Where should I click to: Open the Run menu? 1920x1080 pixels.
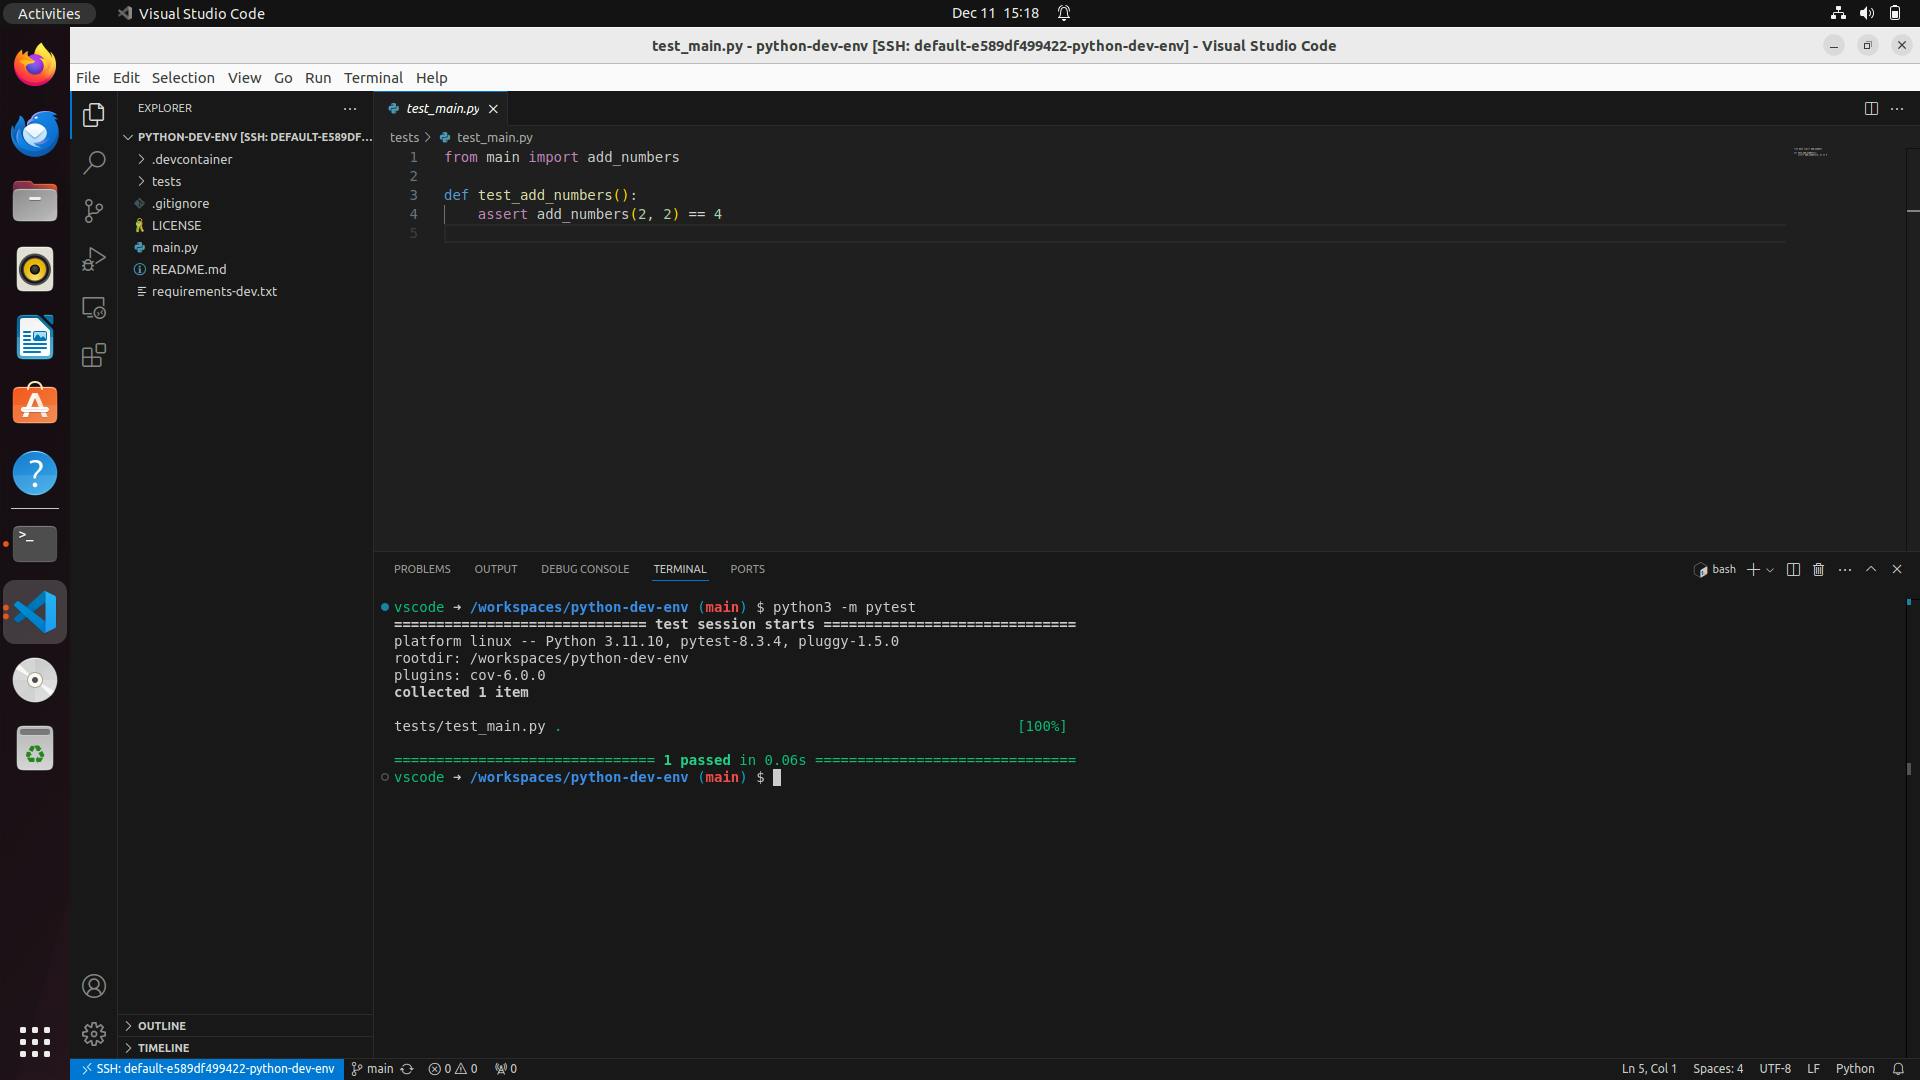[318, 77]
